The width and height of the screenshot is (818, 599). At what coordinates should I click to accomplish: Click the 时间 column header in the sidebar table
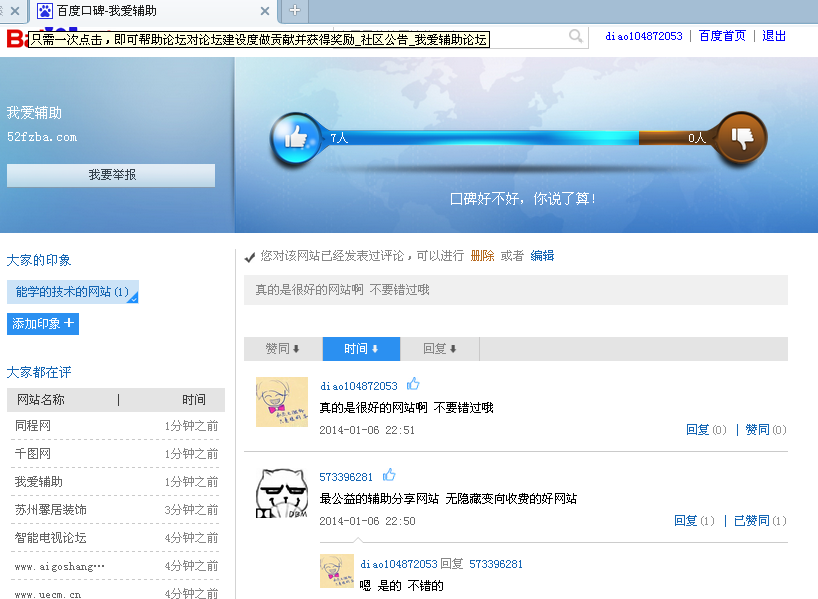point(194,400)
